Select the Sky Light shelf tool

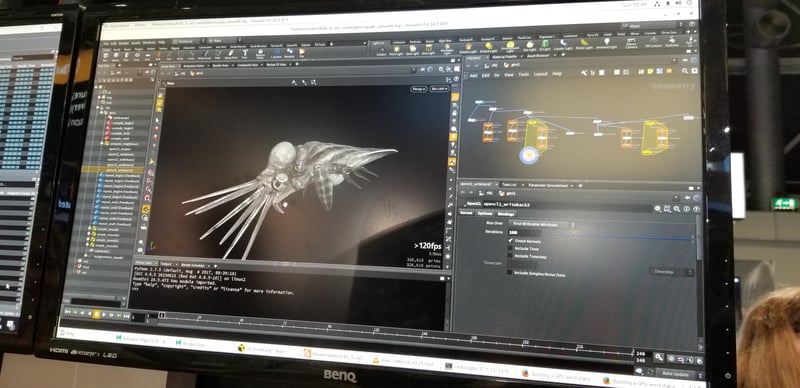[x=530, y=46]
